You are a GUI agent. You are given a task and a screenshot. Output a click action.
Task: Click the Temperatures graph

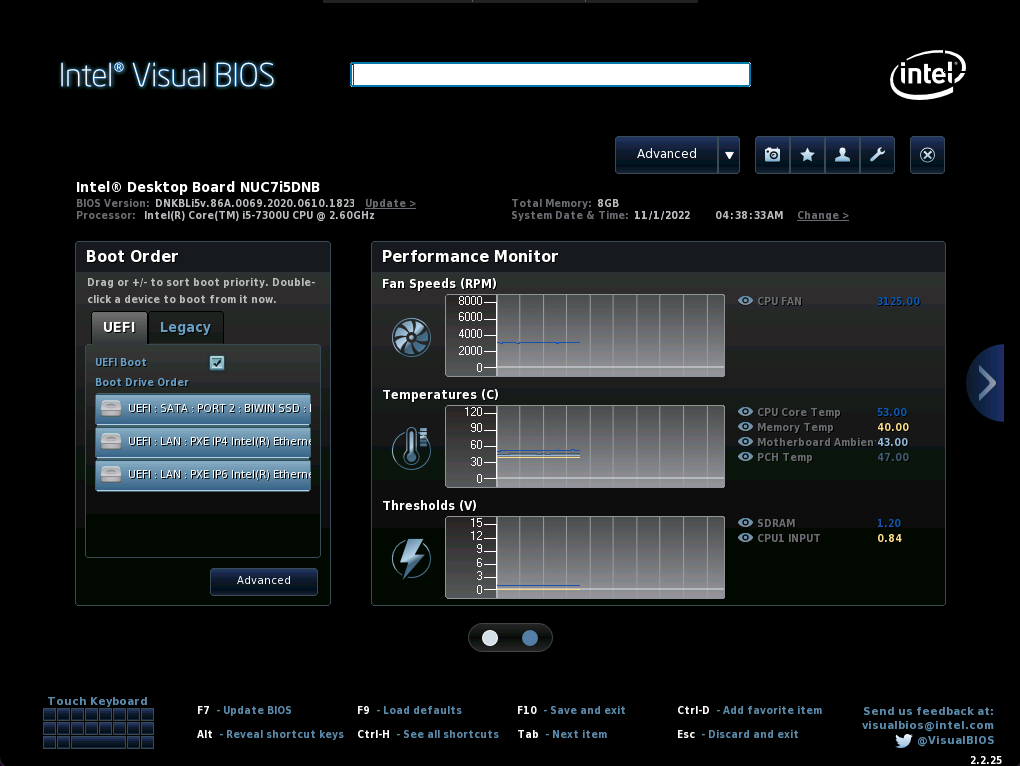click(x=585, y=447)
